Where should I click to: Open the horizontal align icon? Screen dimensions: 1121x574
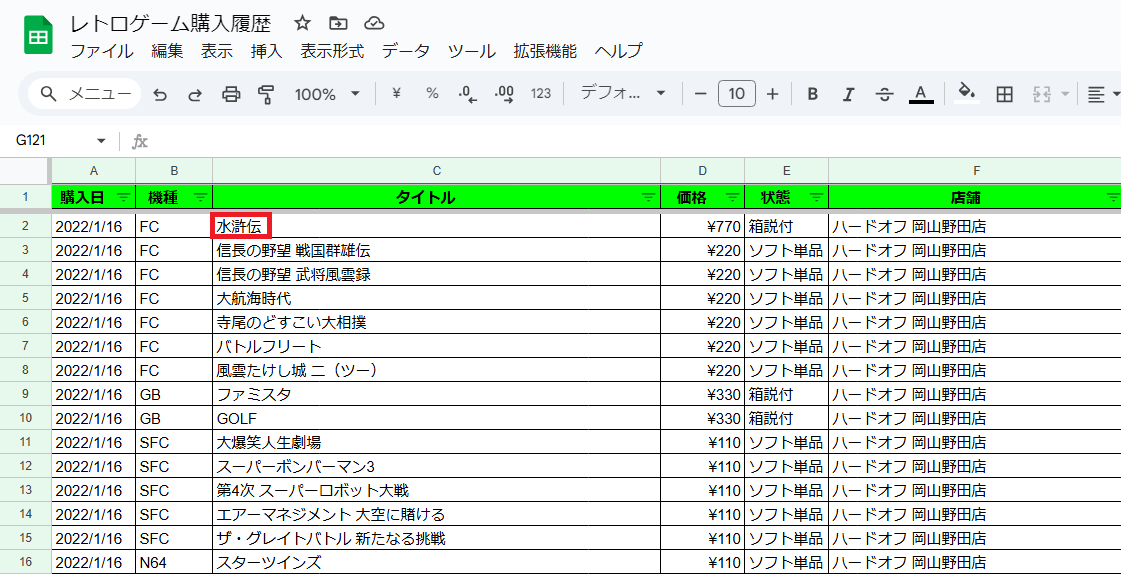coord(1095,94)
